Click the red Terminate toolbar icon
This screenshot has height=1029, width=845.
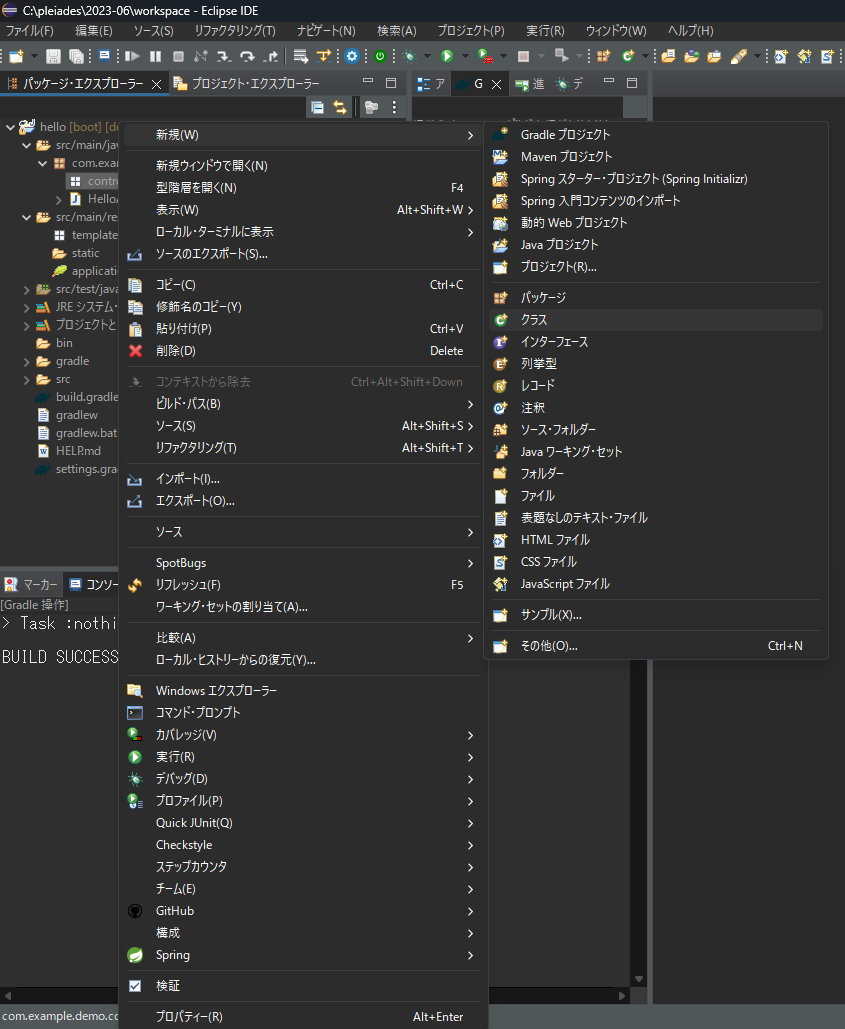click(178, 56)
